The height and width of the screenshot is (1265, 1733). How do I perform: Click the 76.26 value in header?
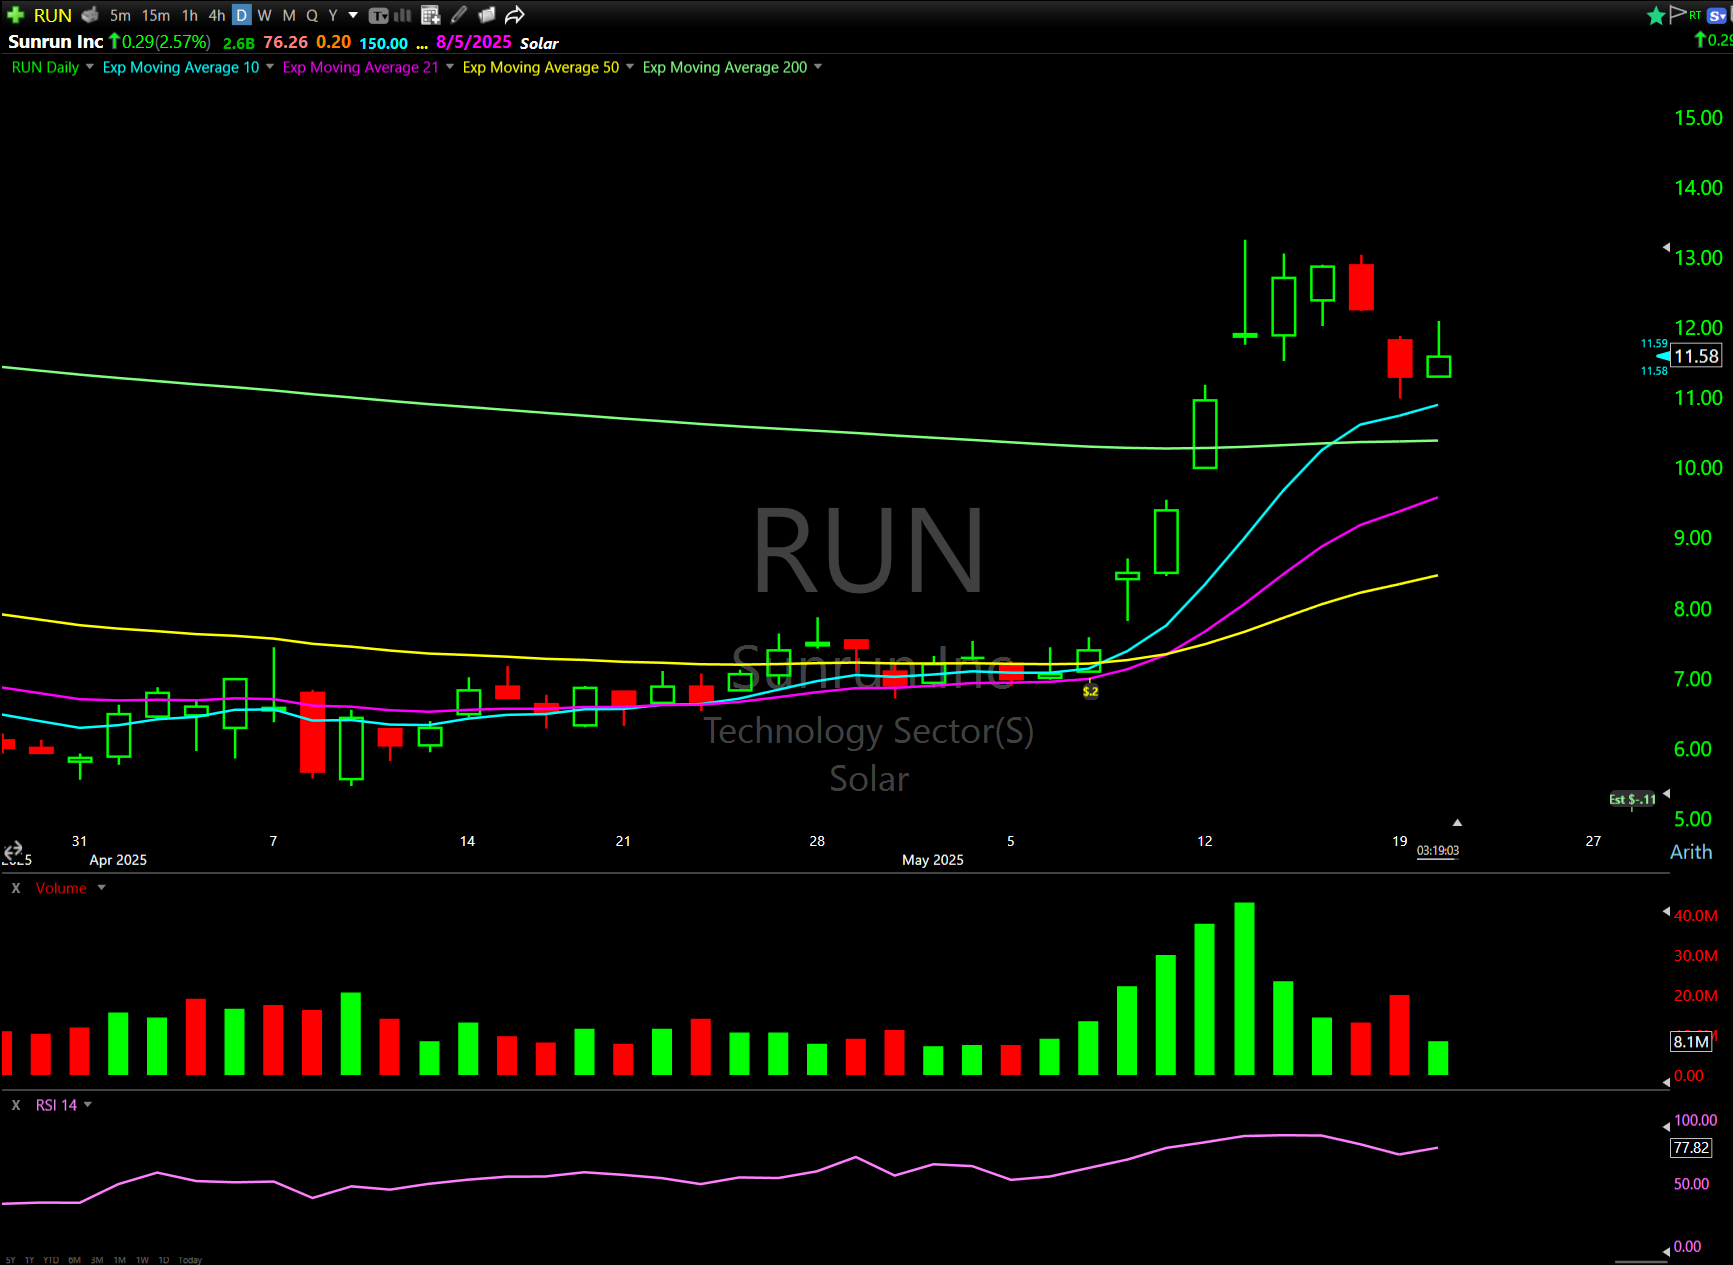click(286, 42)
